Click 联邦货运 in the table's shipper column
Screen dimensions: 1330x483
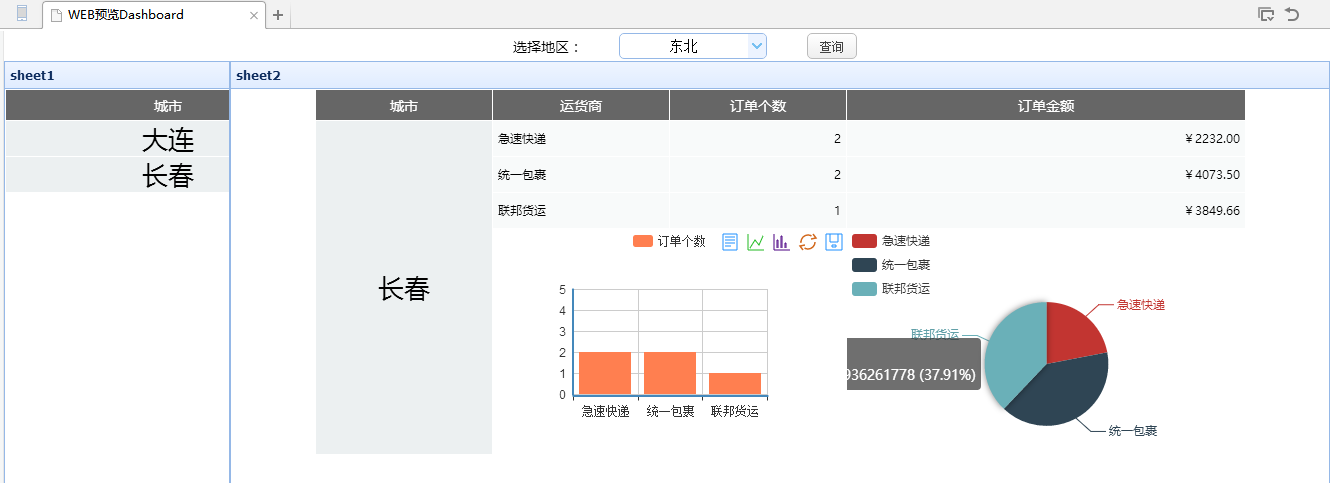tap(522, 211)
